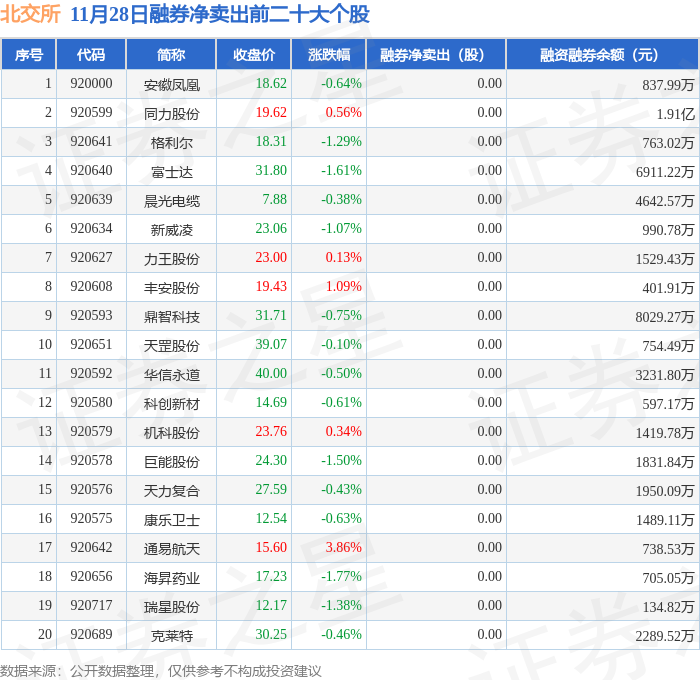Open stock 华信永道
The image size is (700, 680).
(x=171, y=375)
